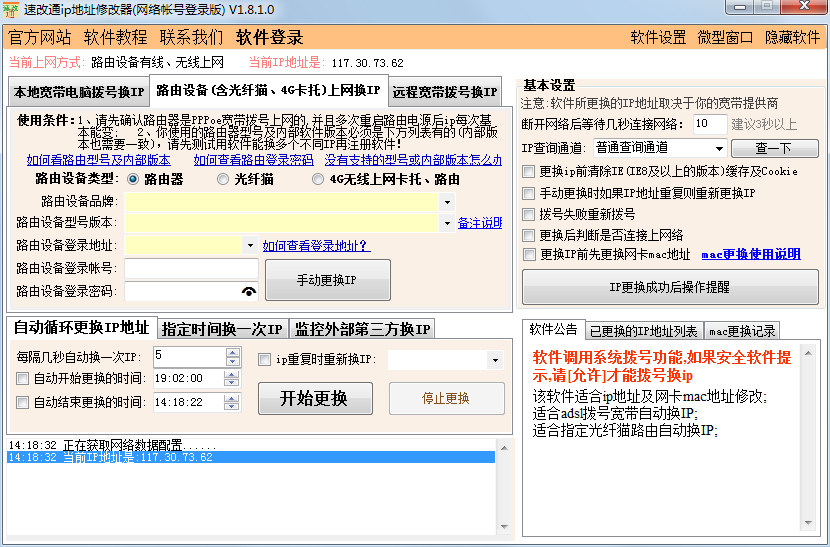Enable 自动开始更换的时间 checkbox
Image resolution: width=830 pixels, height=547 pixels.
click(x=23, y=379)
